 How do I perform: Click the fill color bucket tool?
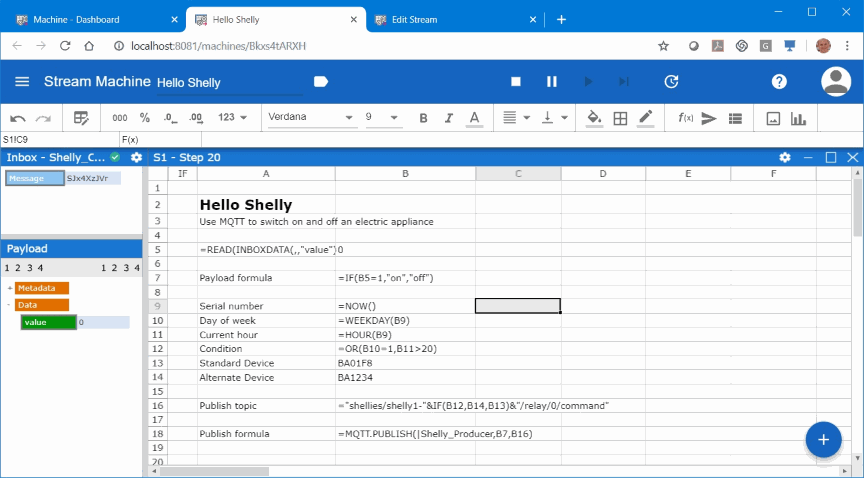(594, 118)
